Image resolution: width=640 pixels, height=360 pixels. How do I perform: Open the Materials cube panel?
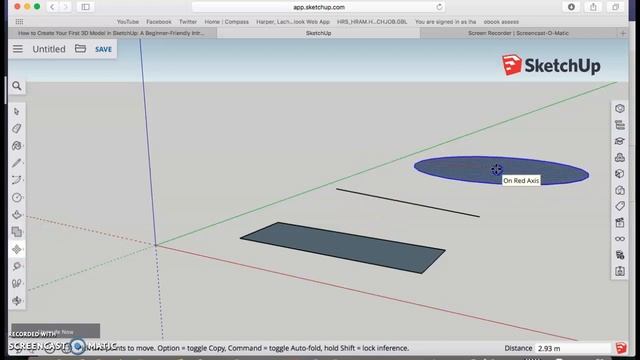[620, 174]
